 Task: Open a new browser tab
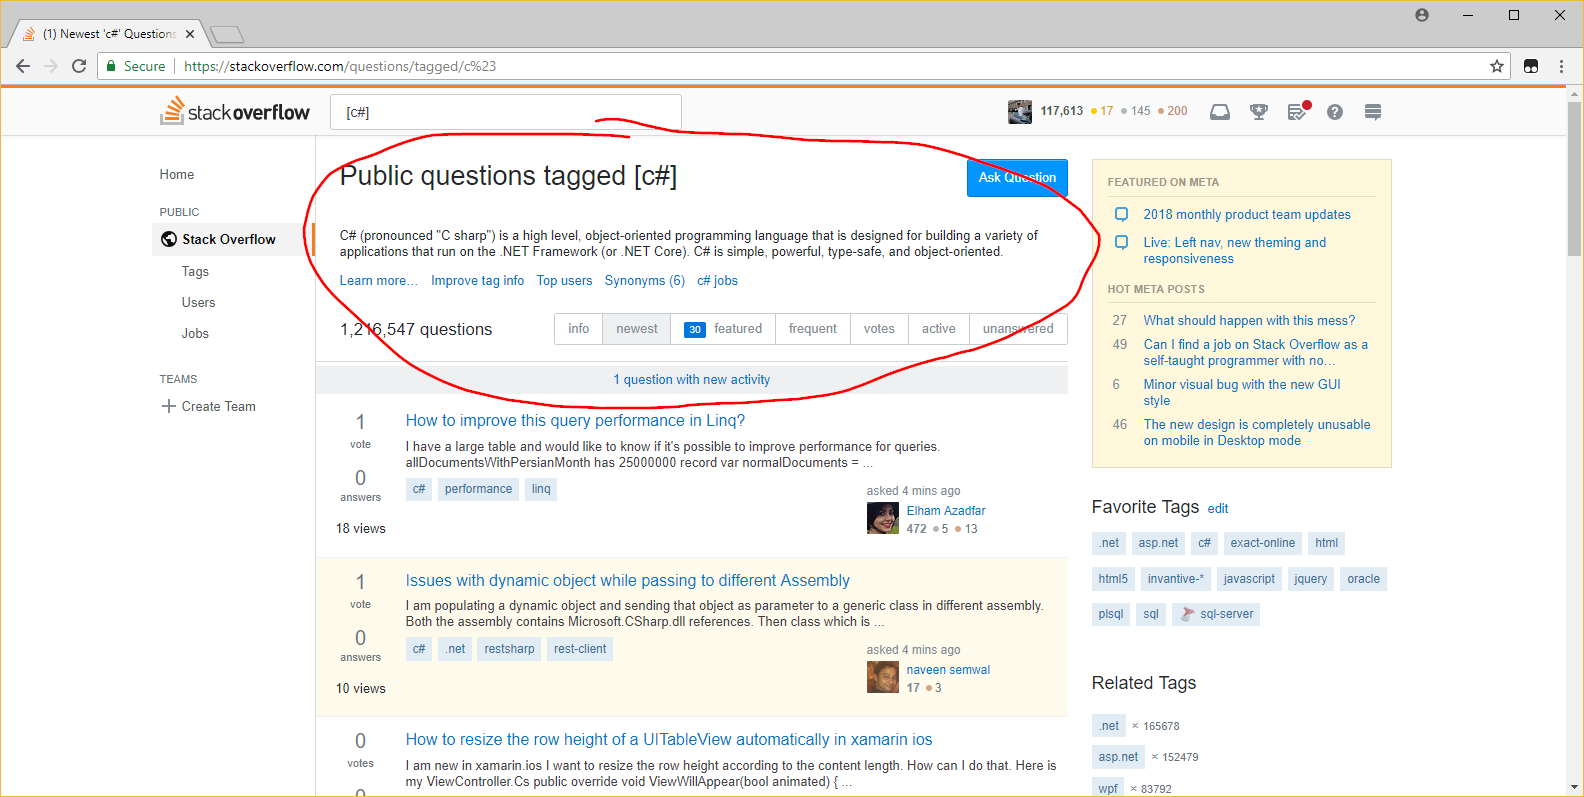click(227, 35)
